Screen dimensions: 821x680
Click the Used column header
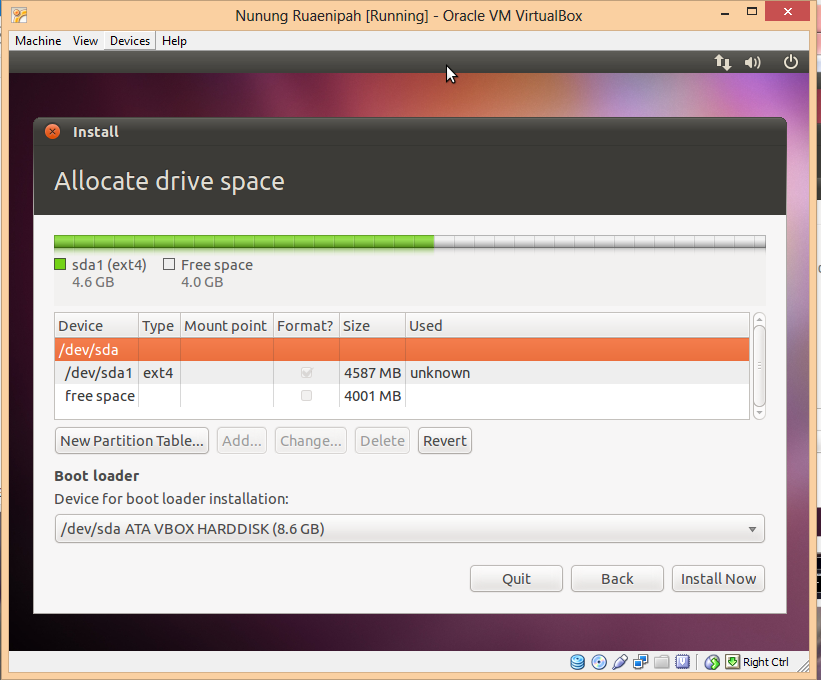click(578, 326)
